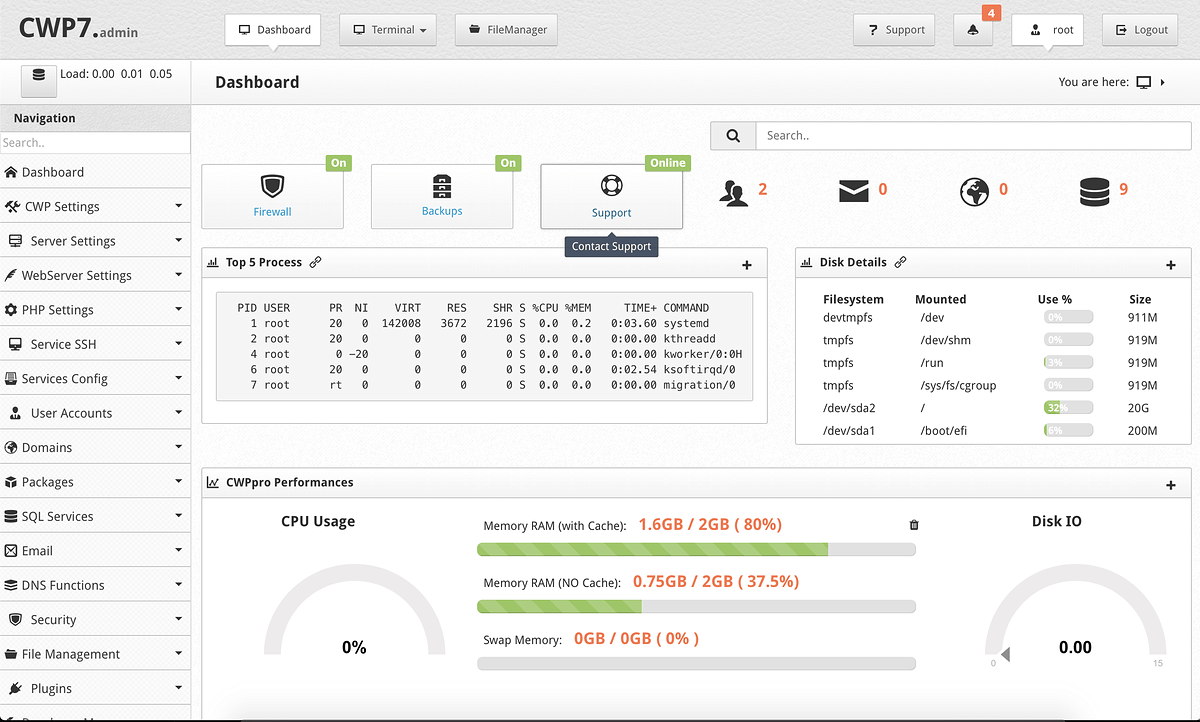Open the Terminal dropdown

point(388,30)
